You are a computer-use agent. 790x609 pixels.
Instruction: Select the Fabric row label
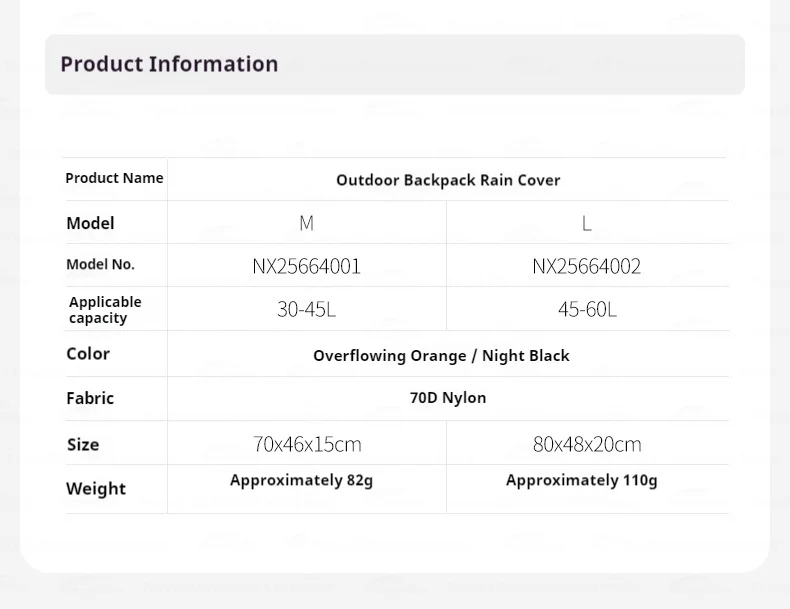coord(90,398)
